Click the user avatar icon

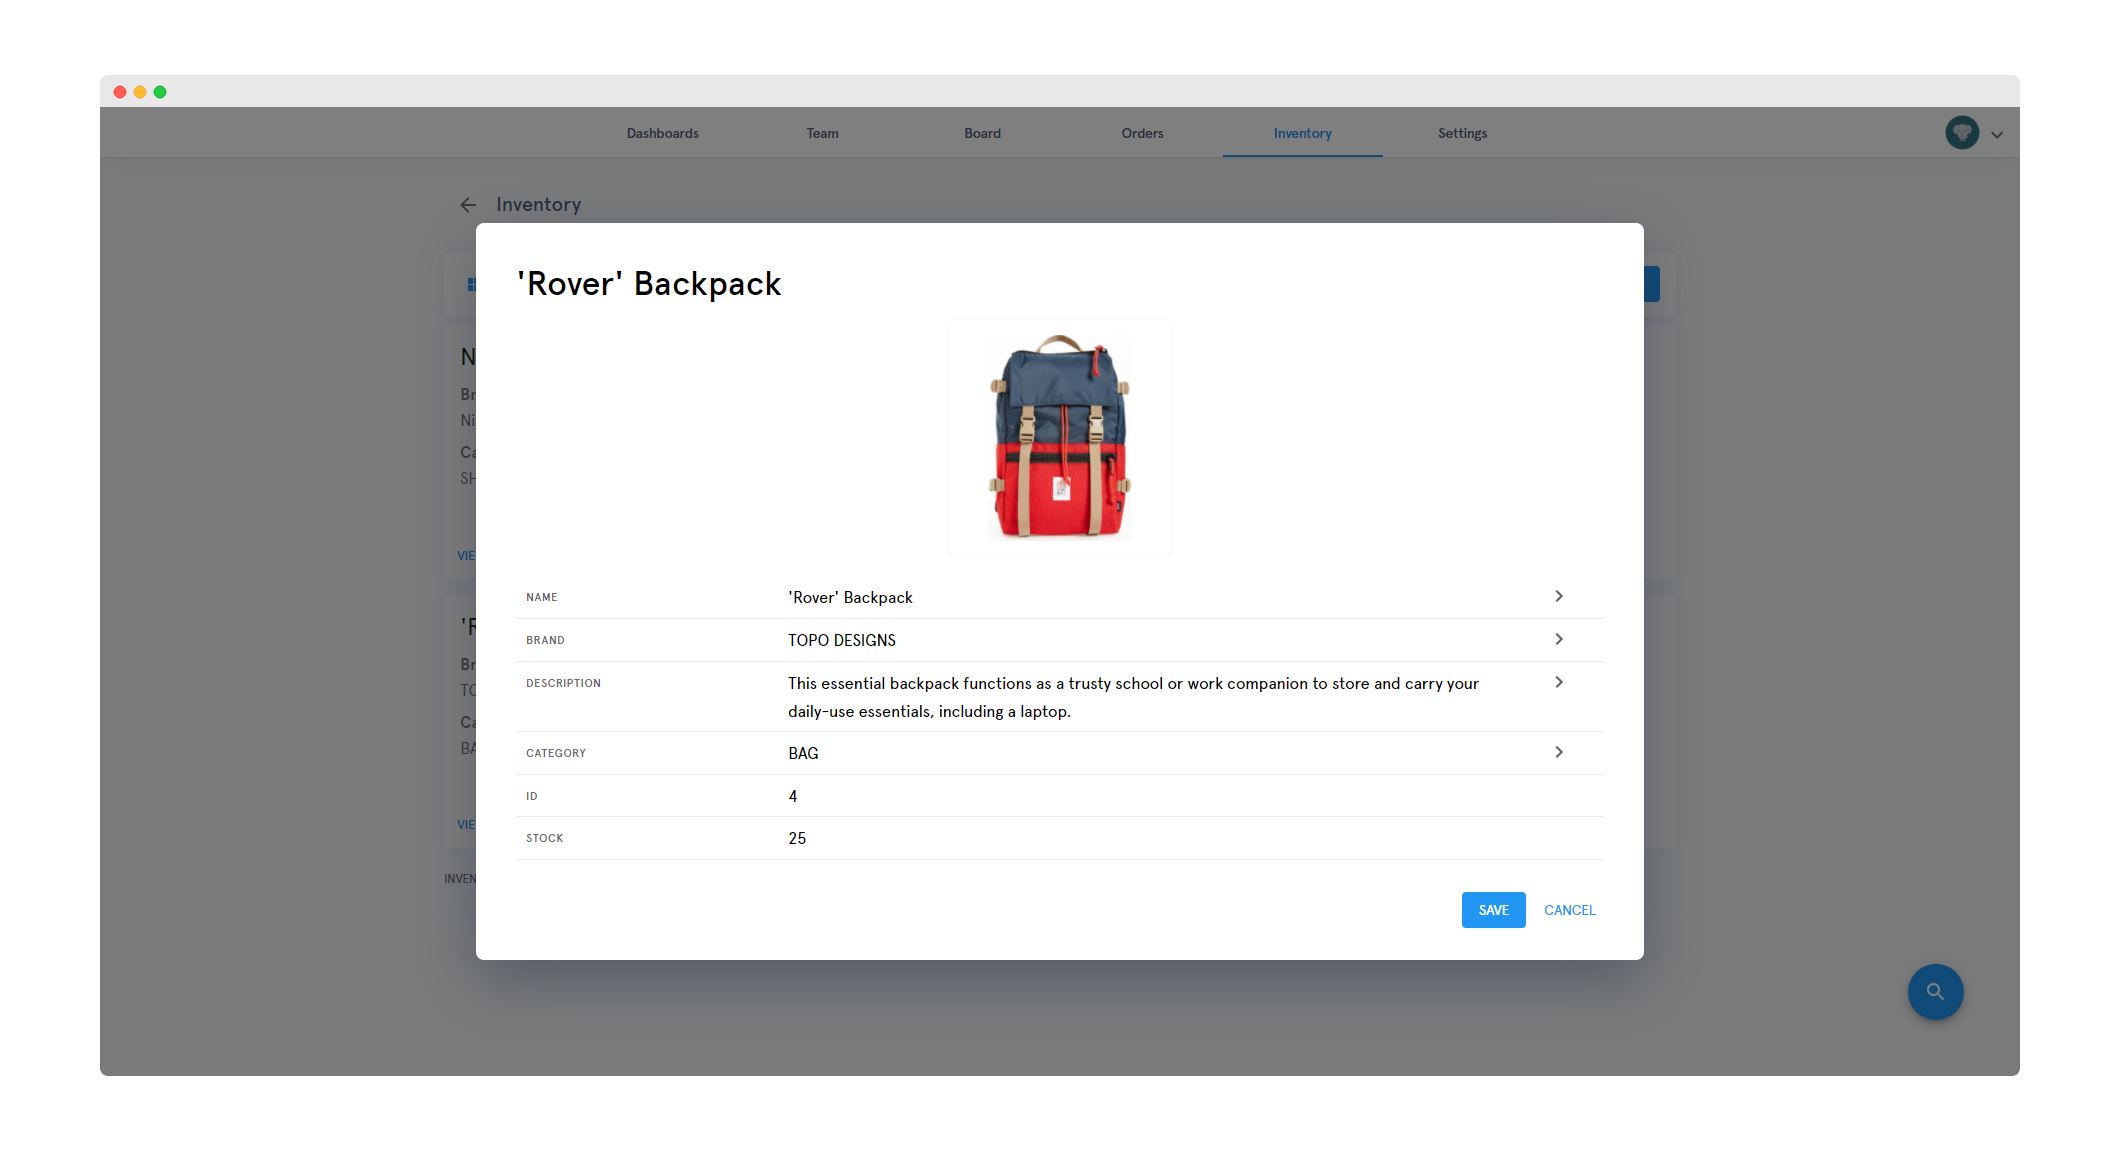(x=1961, y=133)
